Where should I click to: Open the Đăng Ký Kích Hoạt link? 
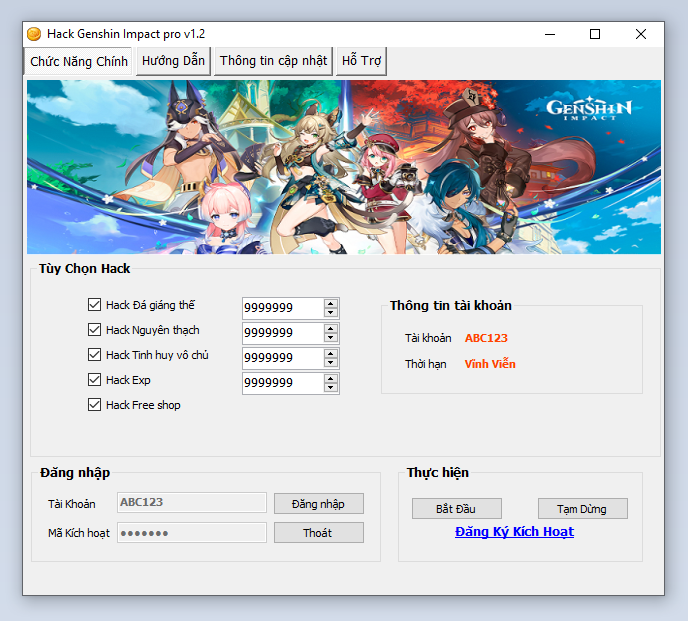[514, 532]
